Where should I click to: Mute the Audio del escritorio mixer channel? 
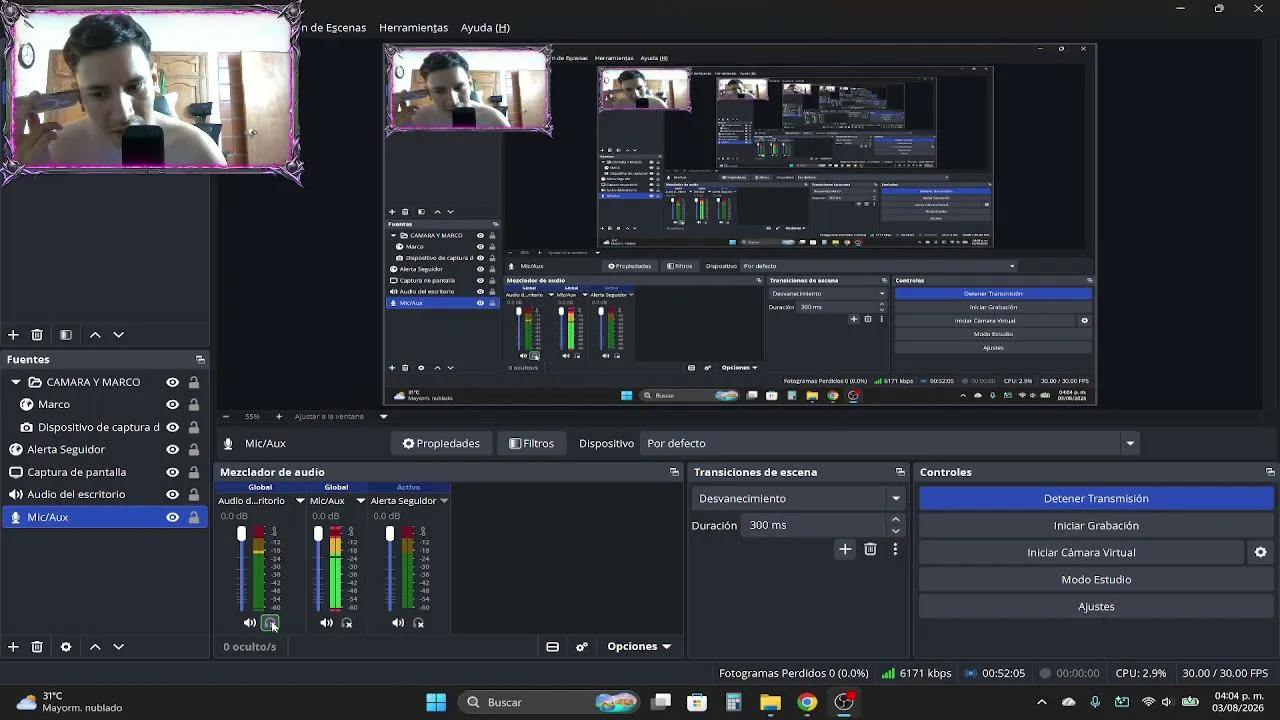pyautogui.click(x=250, y=623)
